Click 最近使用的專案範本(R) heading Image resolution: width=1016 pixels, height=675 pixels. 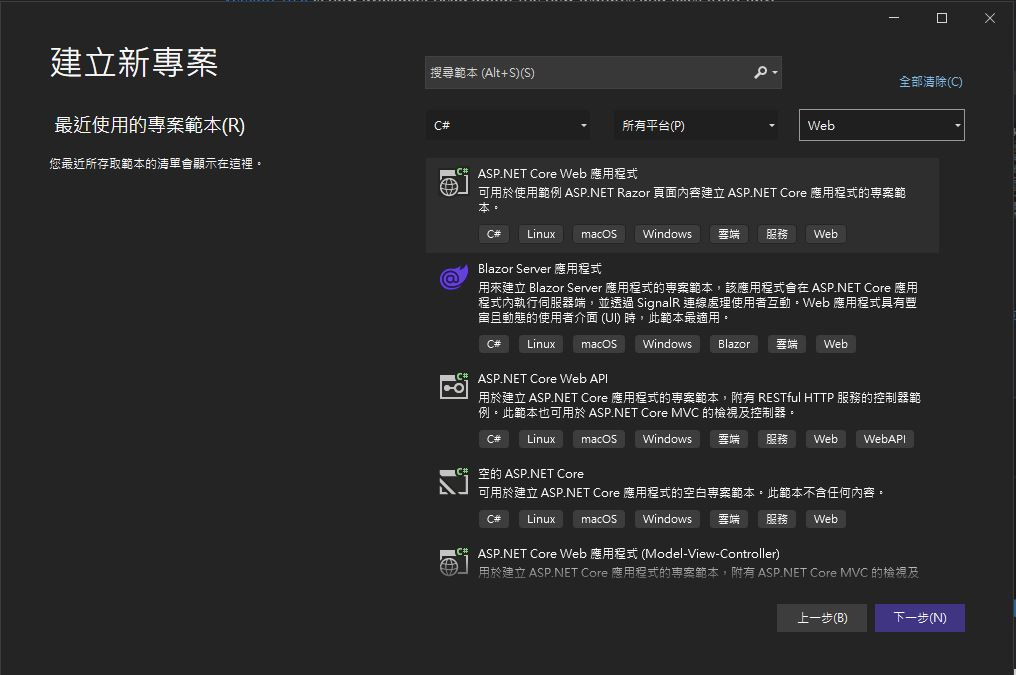(150, 125)
